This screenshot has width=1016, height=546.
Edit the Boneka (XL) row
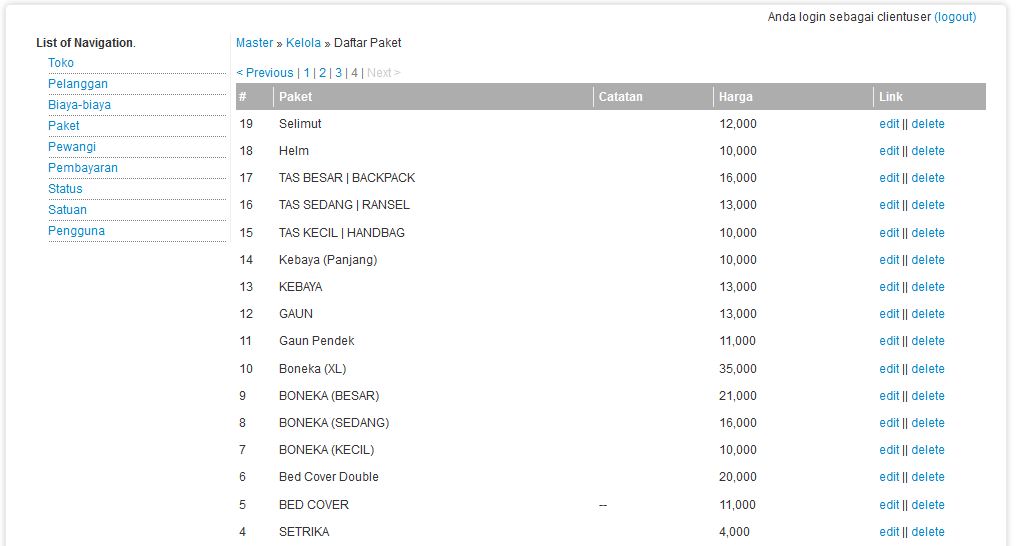(889, 369)
